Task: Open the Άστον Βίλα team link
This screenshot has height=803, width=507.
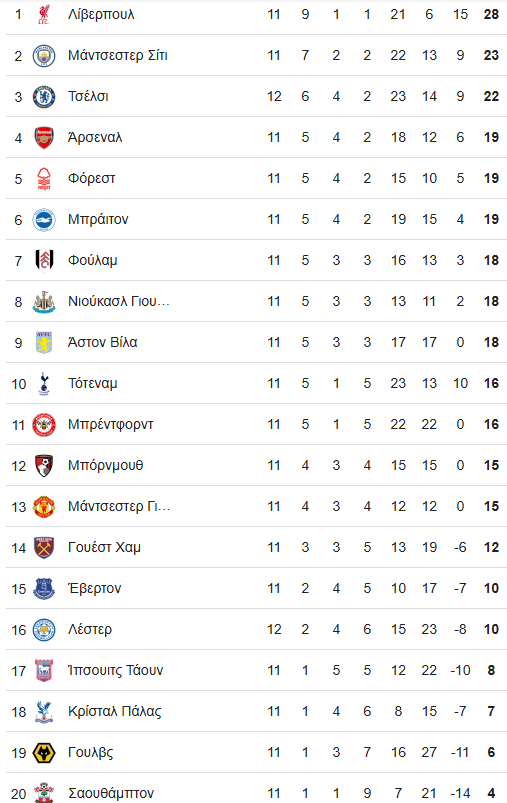Action: pyautogui.click(x=102, y=342)
